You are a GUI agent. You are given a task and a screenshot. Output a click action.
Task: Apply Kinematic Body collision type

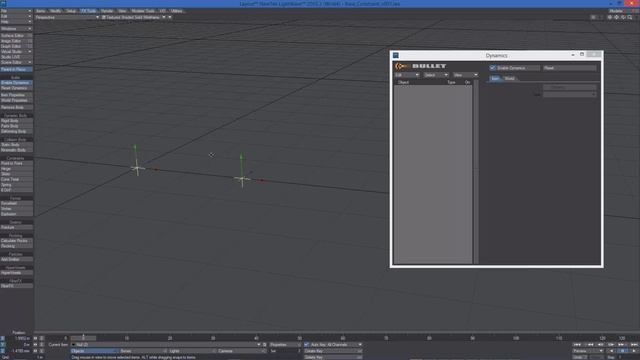click(16, 150)
